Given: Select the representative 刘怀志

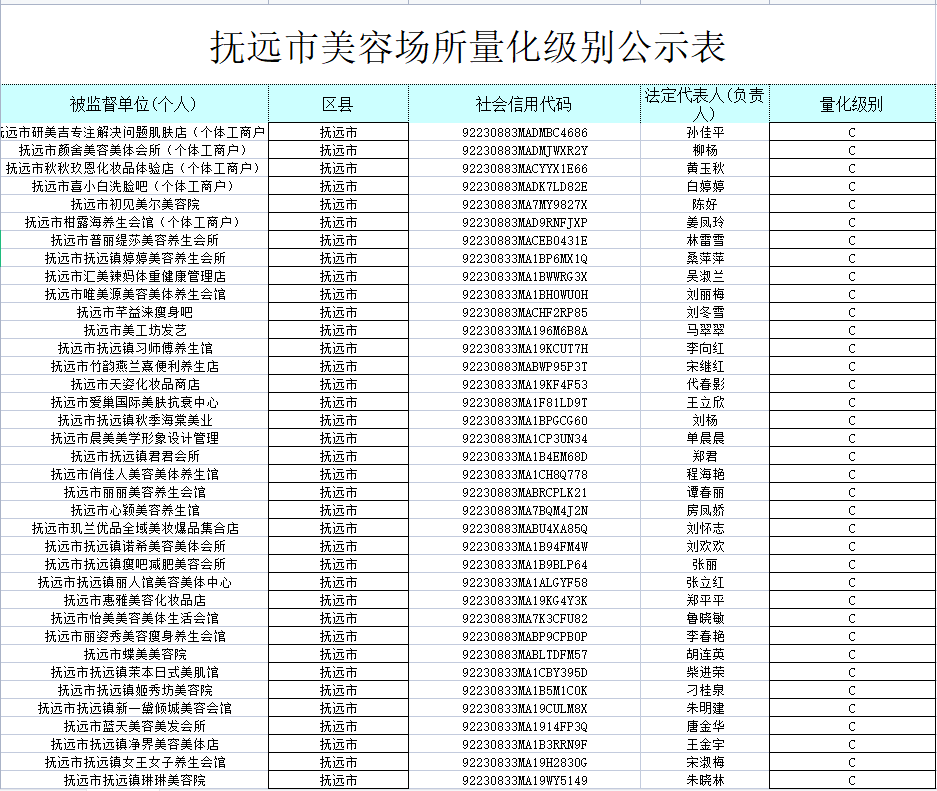Looking at the screenshot, I should (x=705, y=528).
